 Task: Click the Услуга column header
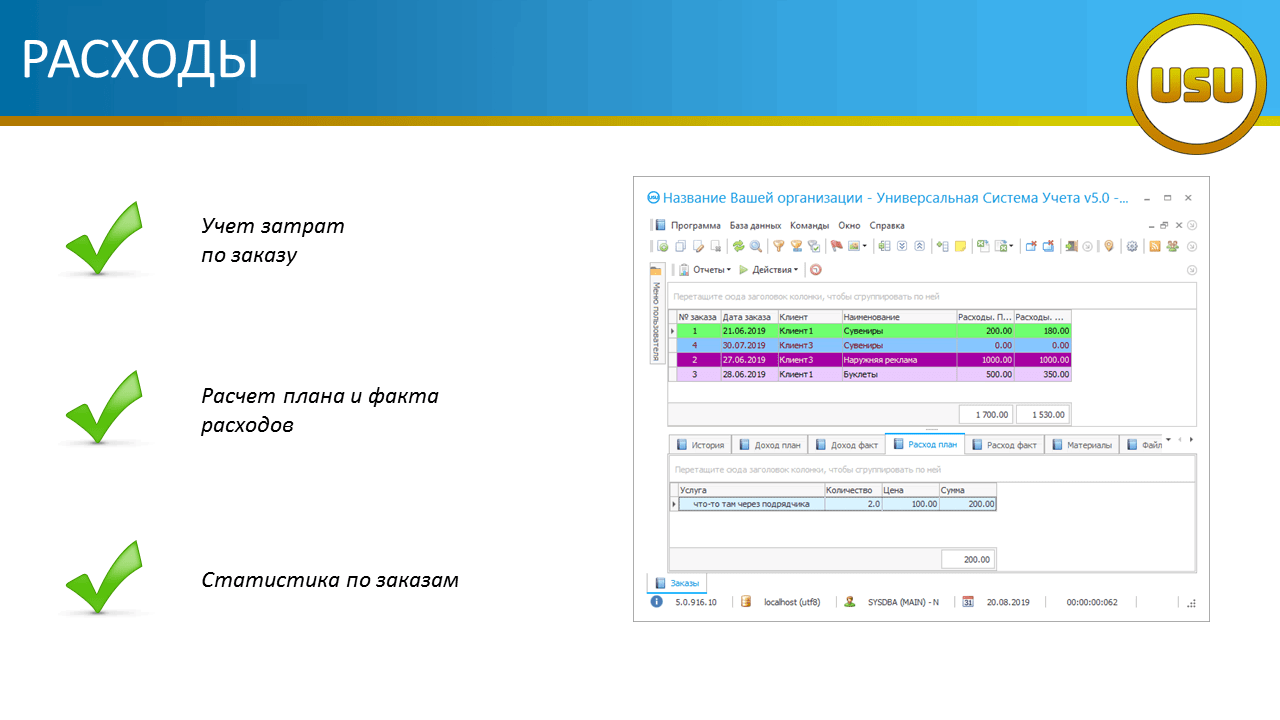(751, 490)
